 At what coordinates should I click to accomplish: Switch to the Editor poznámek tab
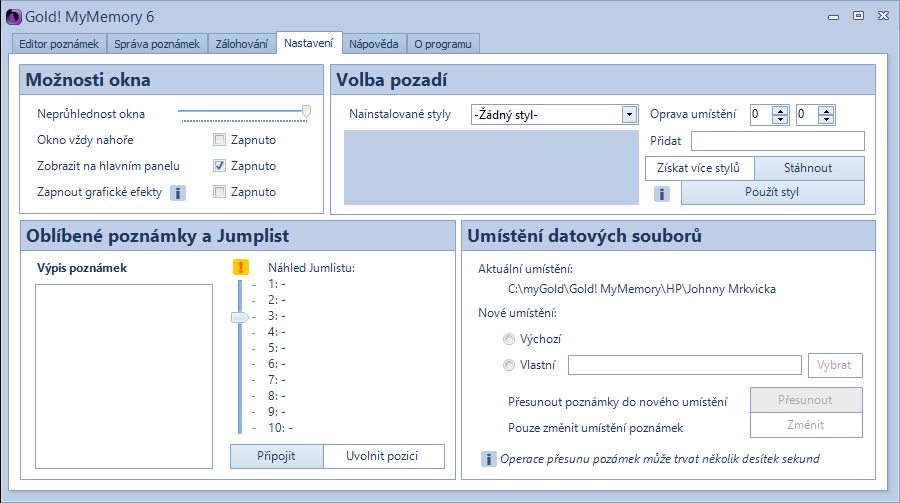59,44
